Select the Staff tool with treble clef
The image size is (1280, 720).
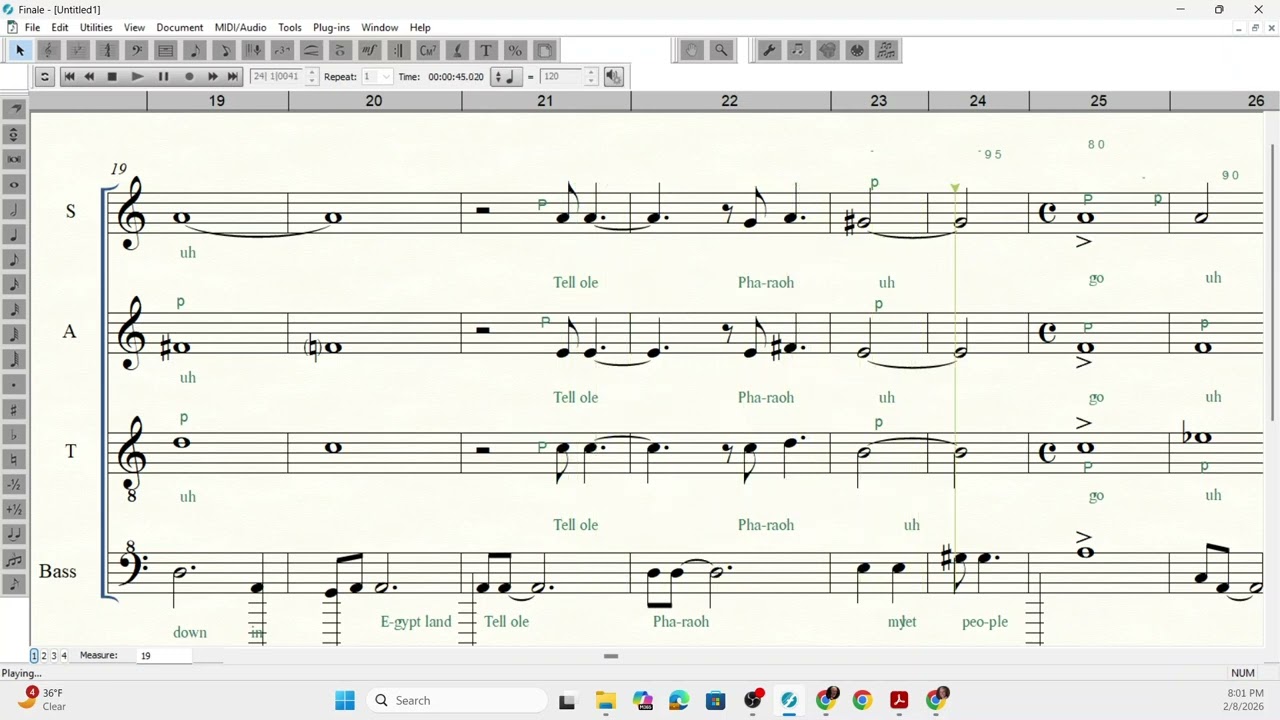pos(48,50)
